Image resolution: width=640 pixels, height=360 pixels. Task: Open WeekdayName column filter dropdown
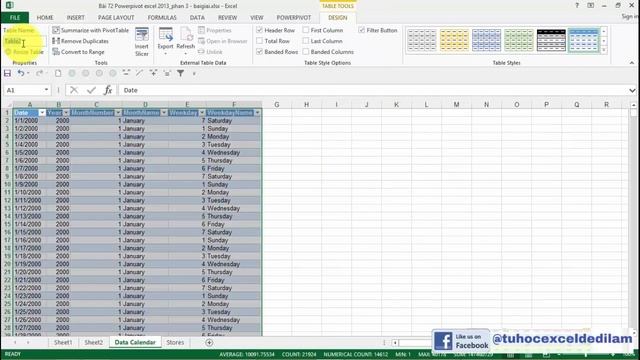[257, 113]
